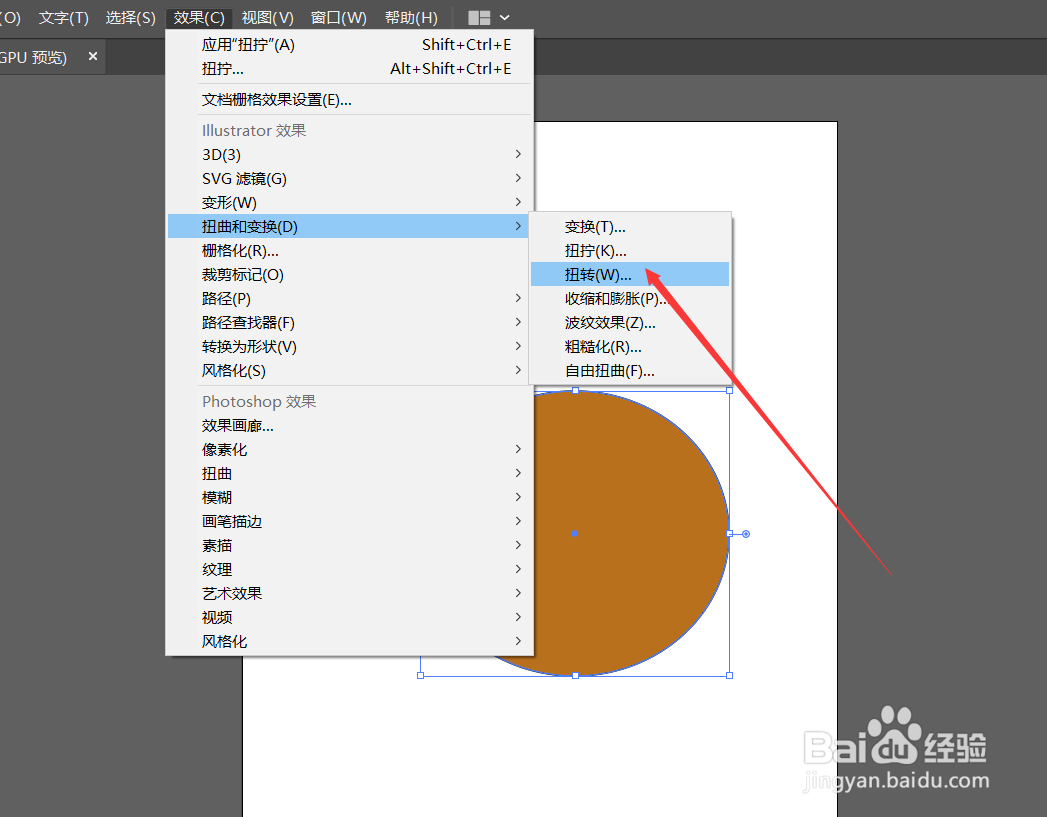Choose 粗糙化(R)... in the submenu
Image resolution: width=1047 pixels, height=817 pixels.
click(630, 346)
